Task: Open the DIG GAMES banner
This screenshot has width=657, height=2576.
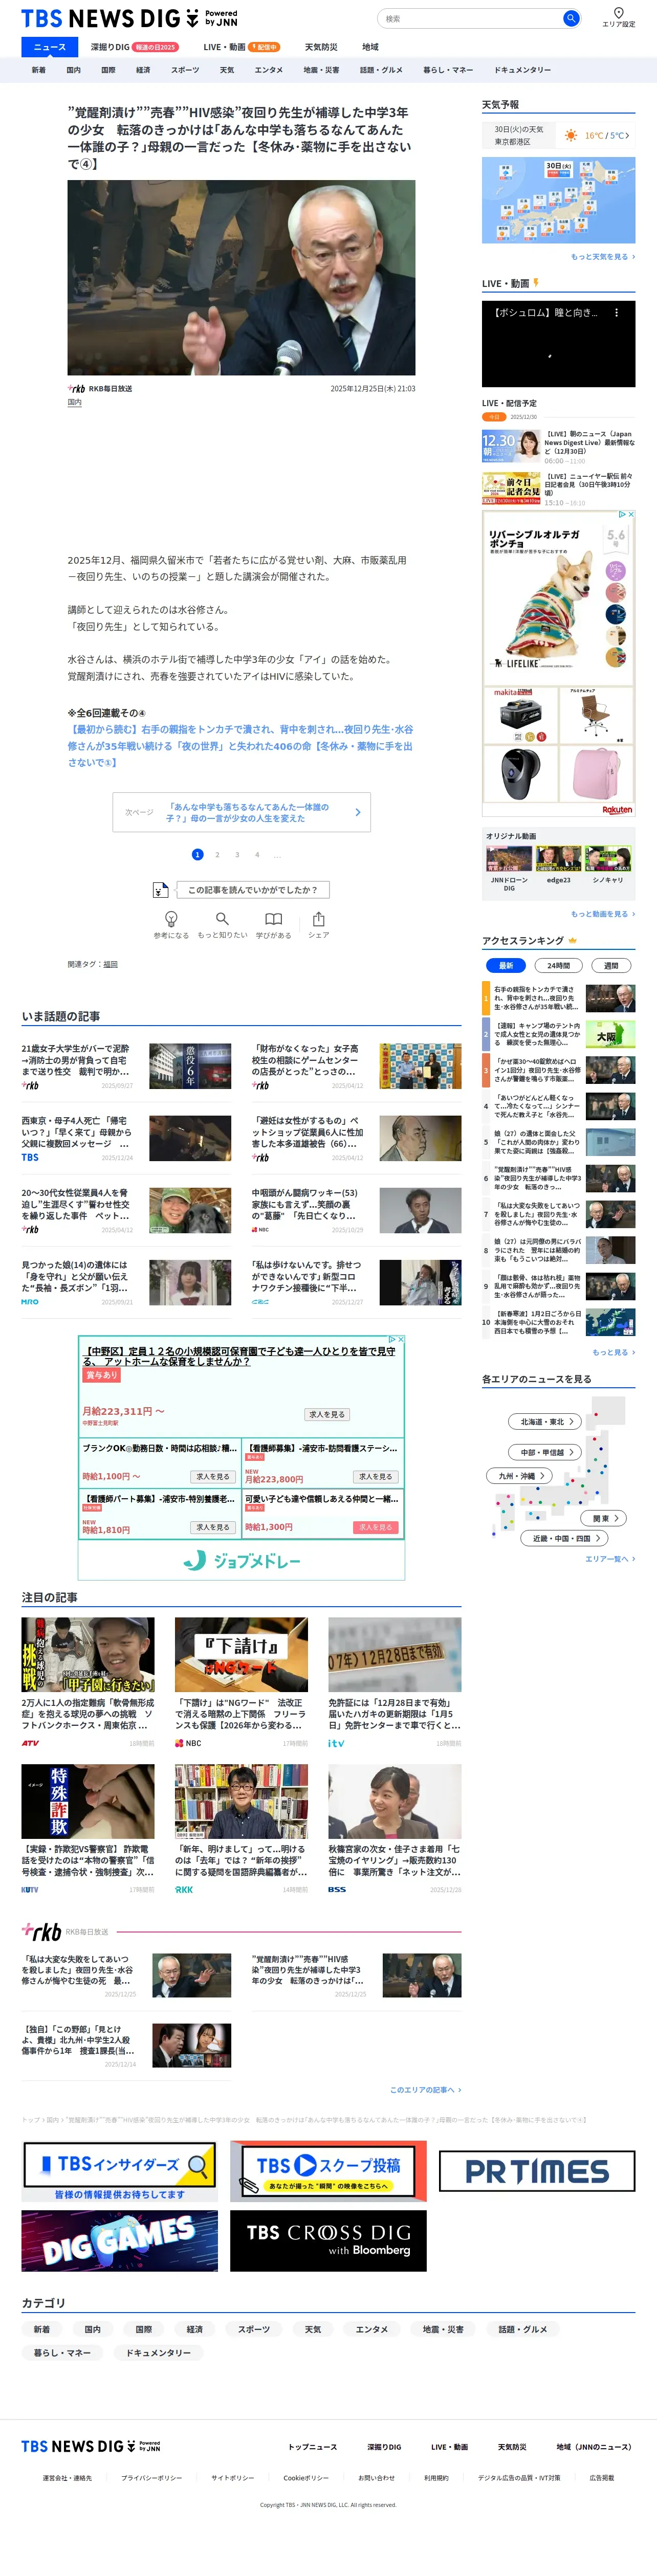Action: pyautogui.click(x=119, y=2241)
